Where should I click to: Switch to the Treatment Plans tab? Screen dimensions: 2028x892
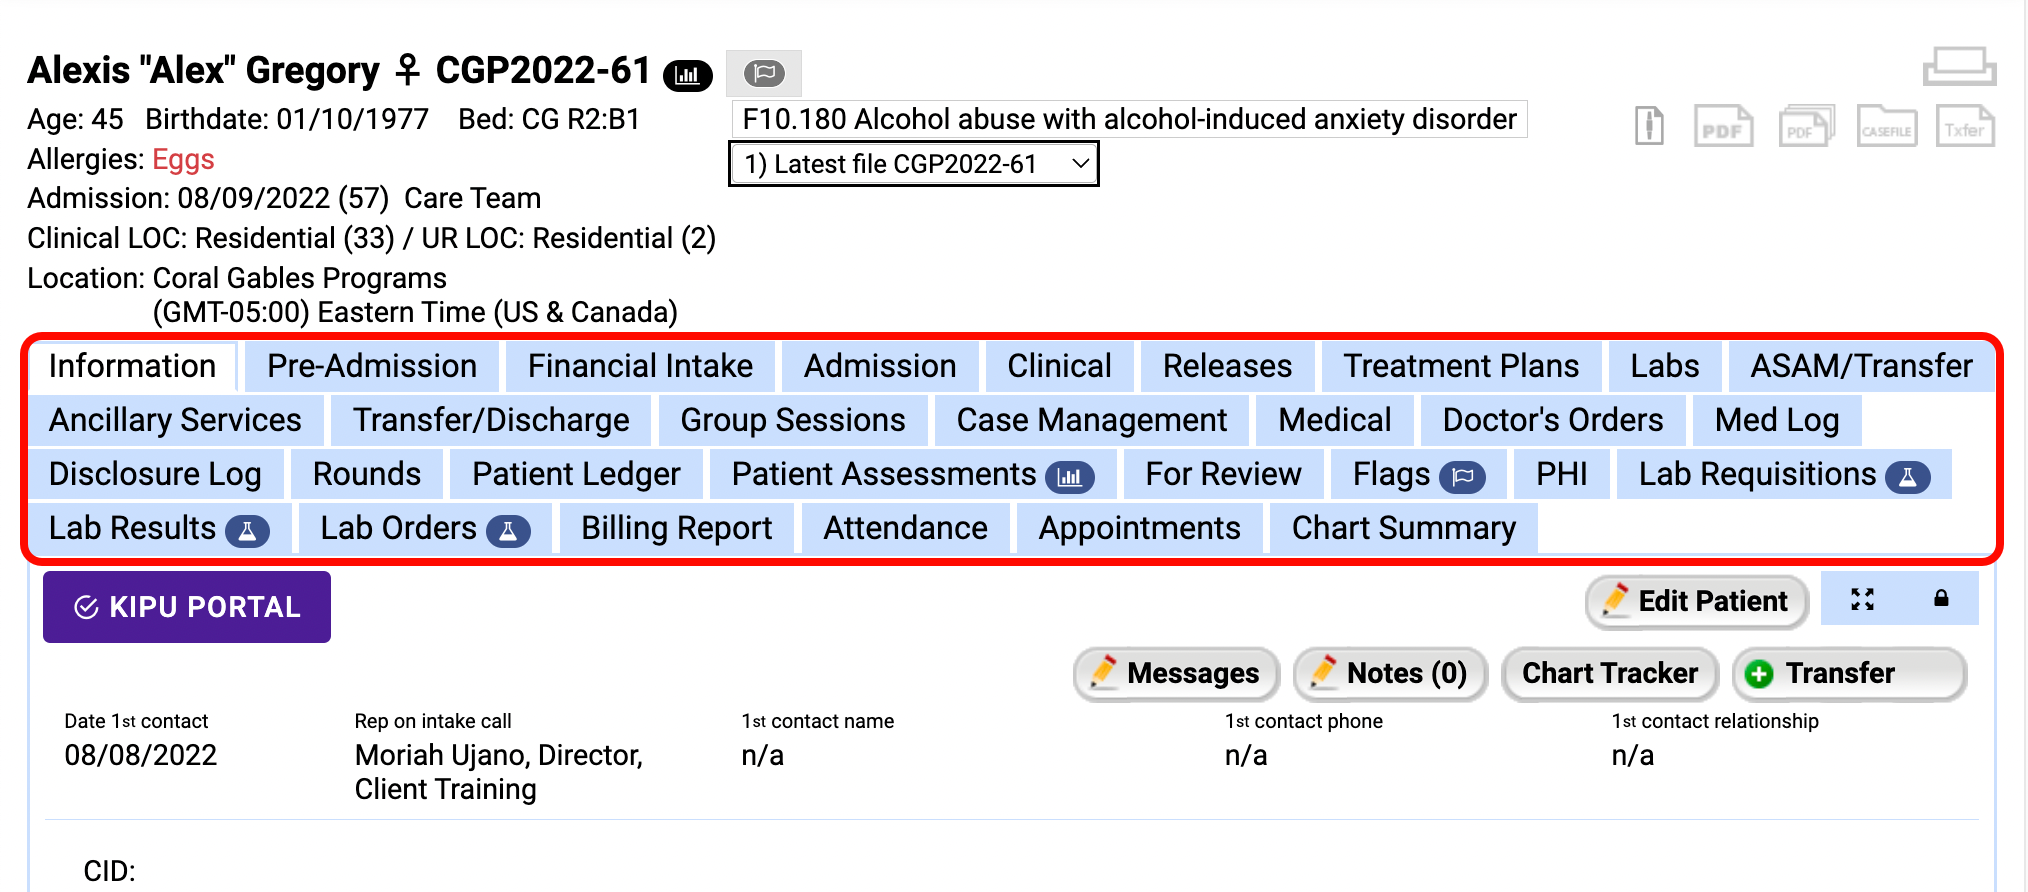(1461, 366)
